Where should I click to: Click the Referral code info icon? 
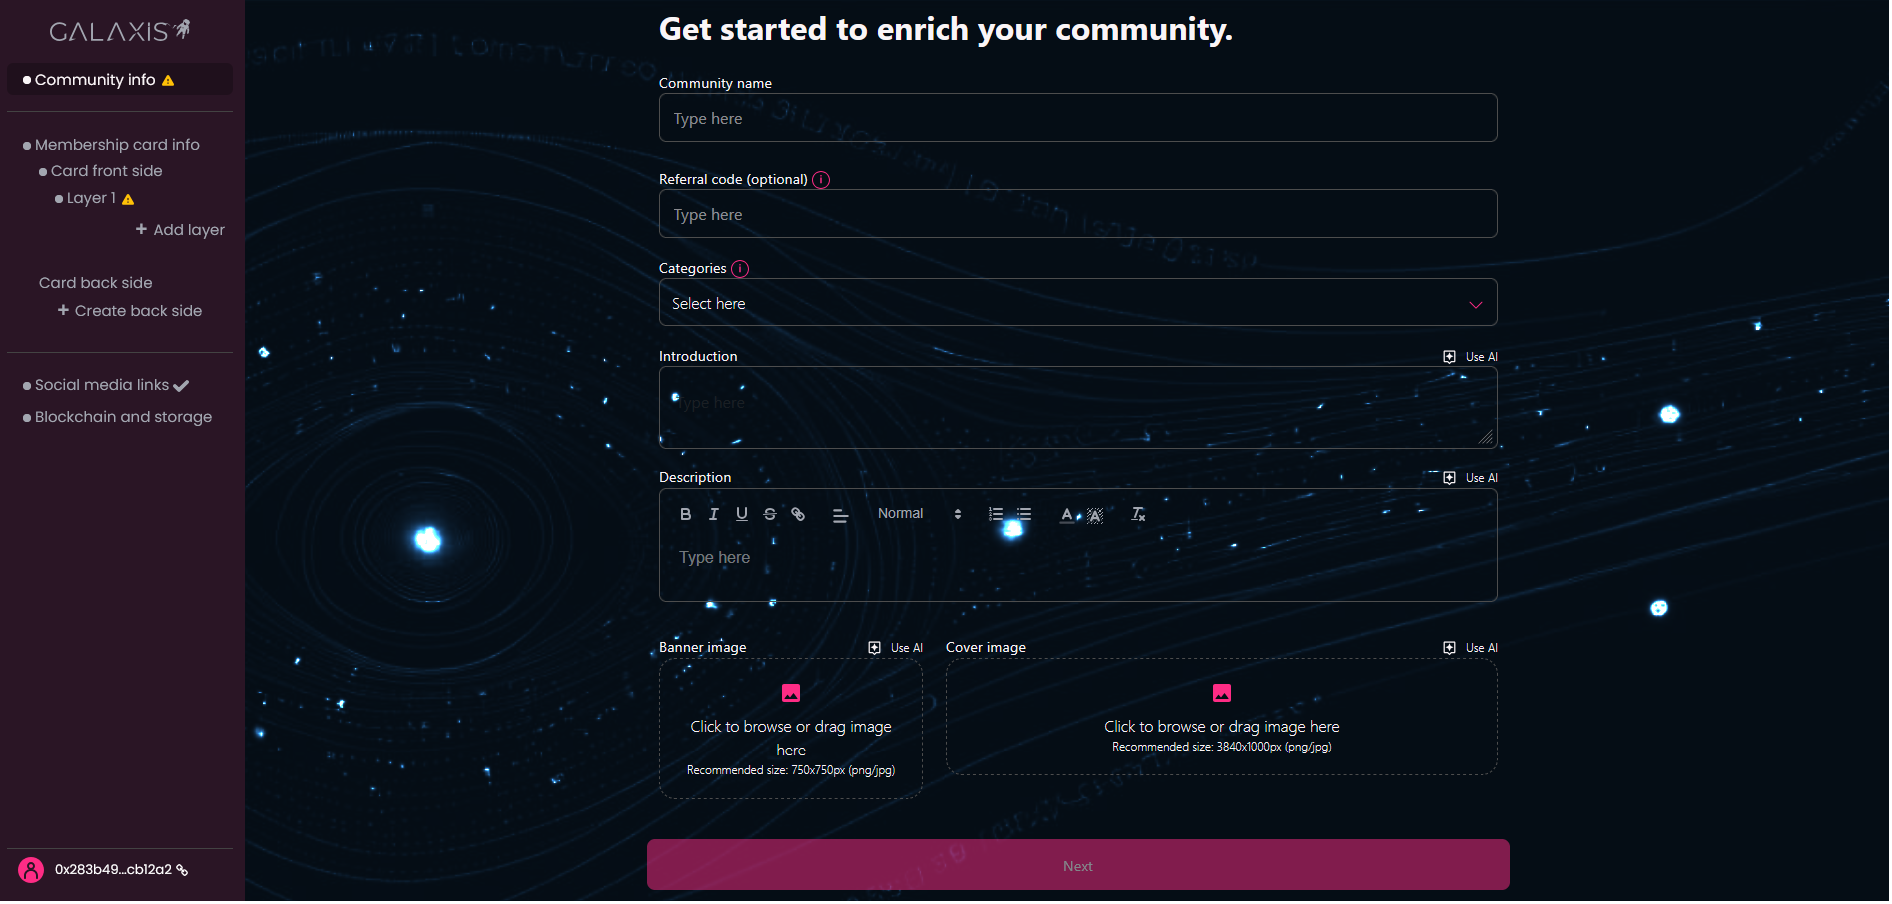(820, 180)
